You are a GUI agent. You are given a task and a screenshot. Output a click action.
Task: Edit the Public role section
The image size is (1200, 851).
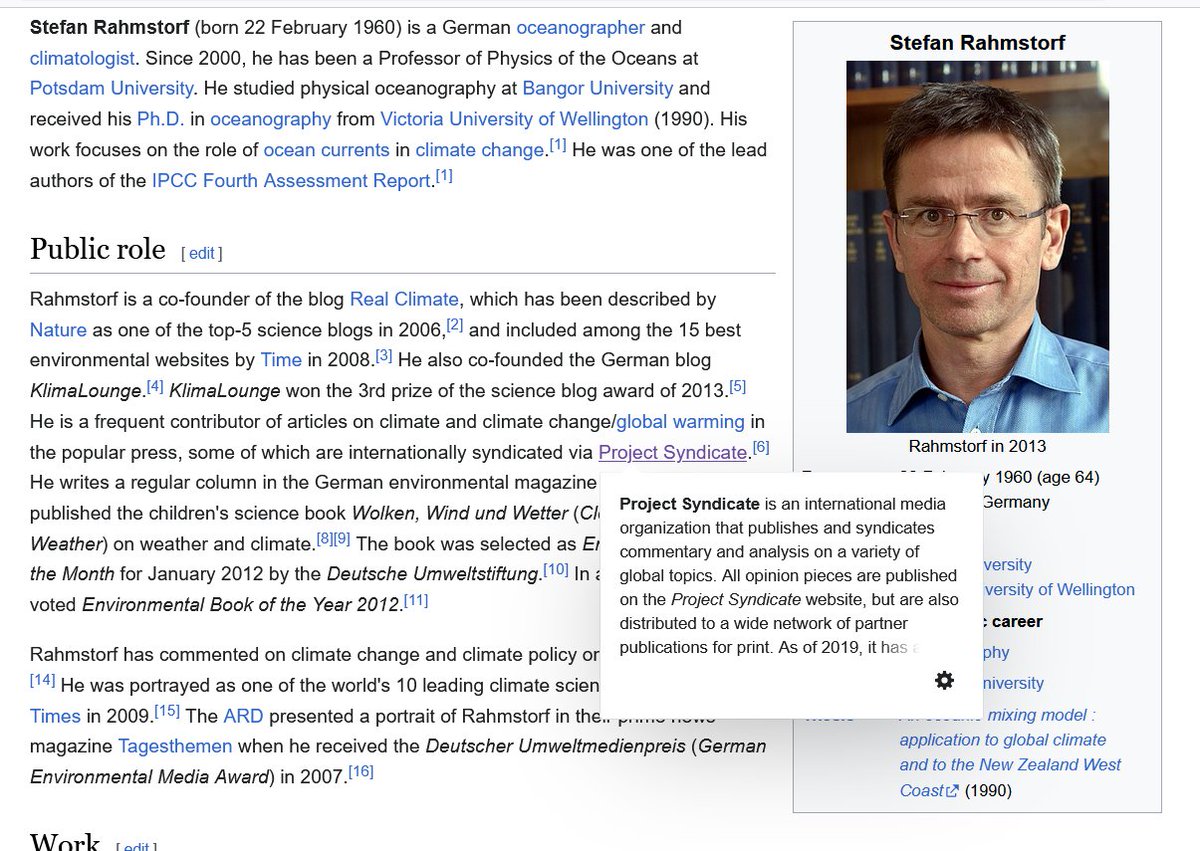[x=202, y=253]
